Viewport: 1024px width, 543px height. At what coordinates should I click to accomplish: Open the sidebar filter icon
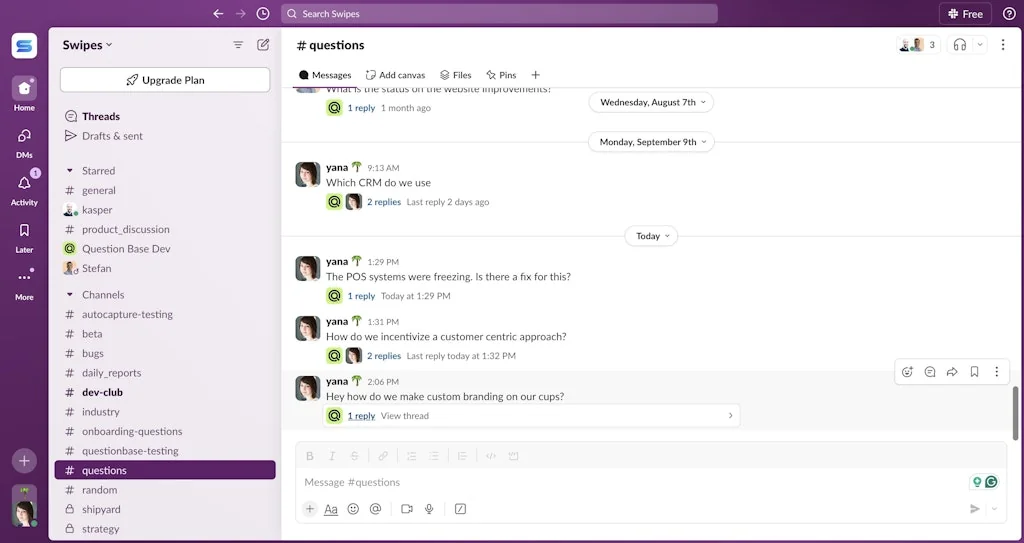(238, 45)
